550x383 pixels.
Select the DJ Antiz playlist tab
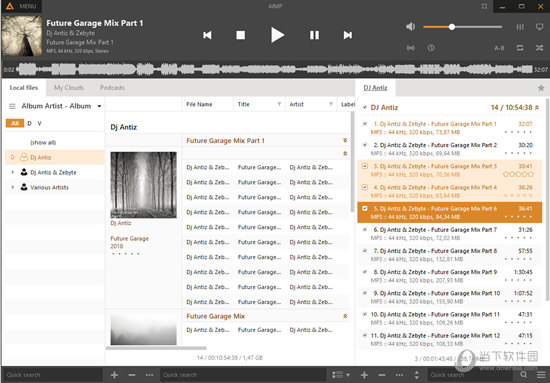pyautogui.click(x=375, y=88)
